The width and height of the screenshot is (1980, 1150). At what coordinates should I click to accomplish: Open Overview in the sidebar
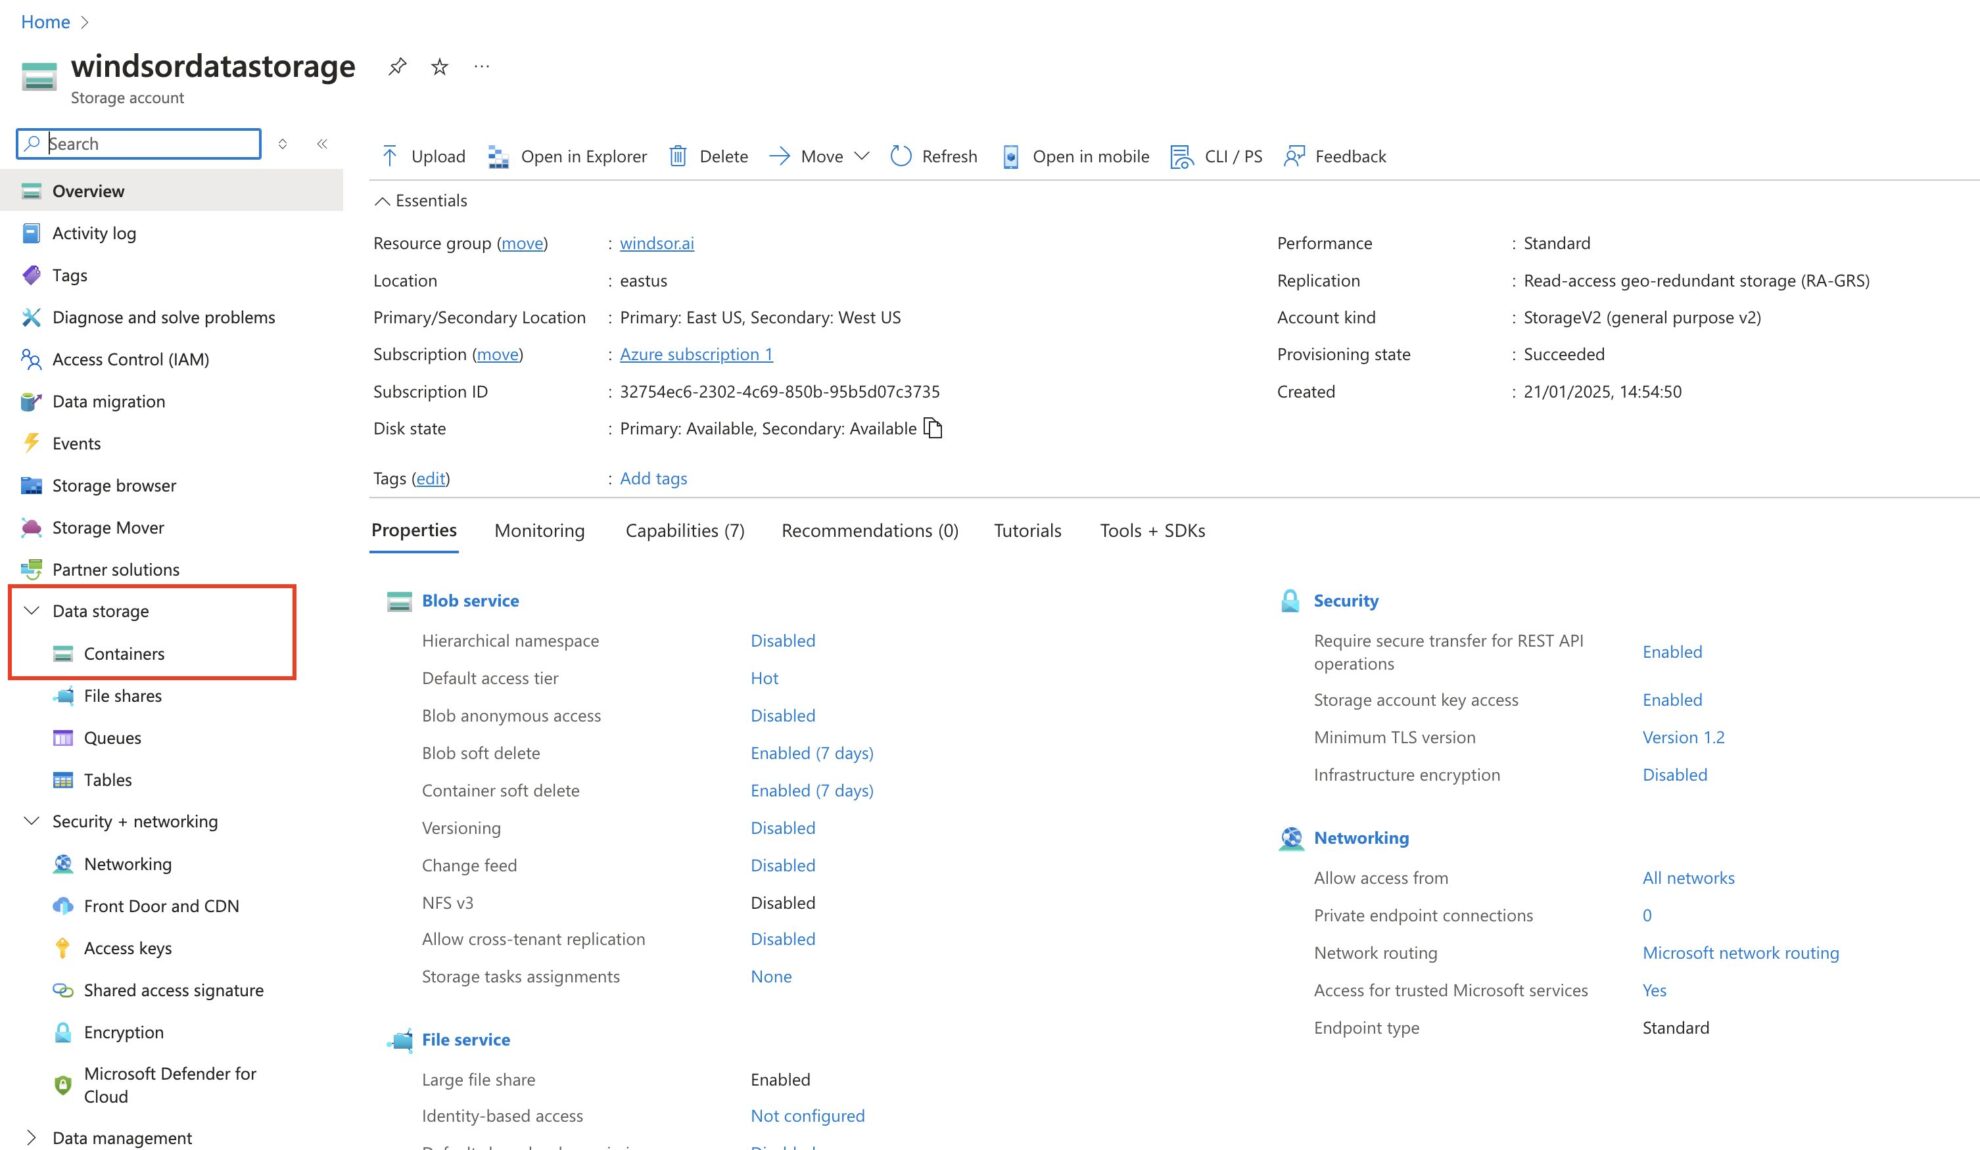click(x=172, y=191)
